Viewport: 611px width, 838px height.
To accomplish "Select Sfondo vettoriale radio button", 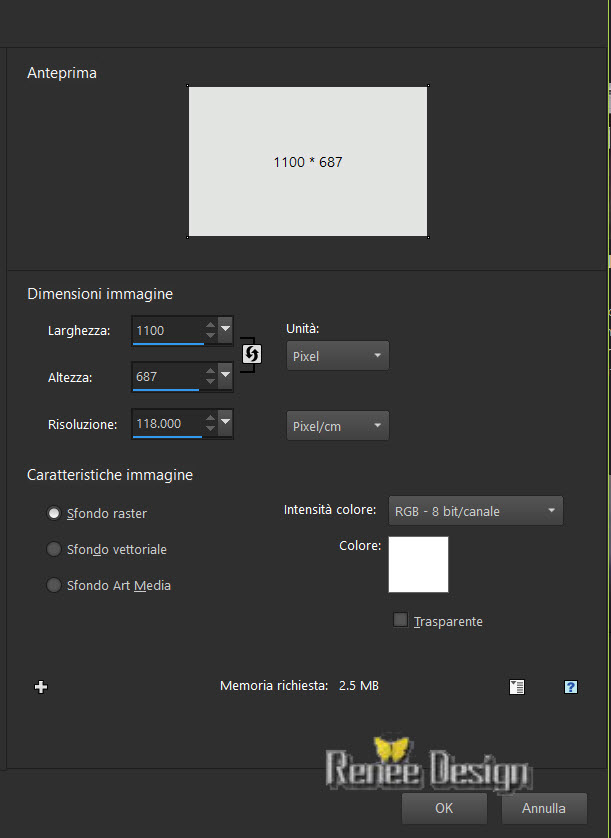I will click(53, 549).
